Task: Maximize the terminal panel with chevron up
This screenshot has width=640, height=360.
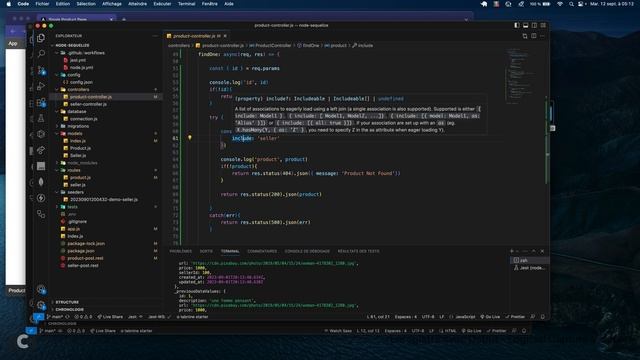Action: pos(533,251)
